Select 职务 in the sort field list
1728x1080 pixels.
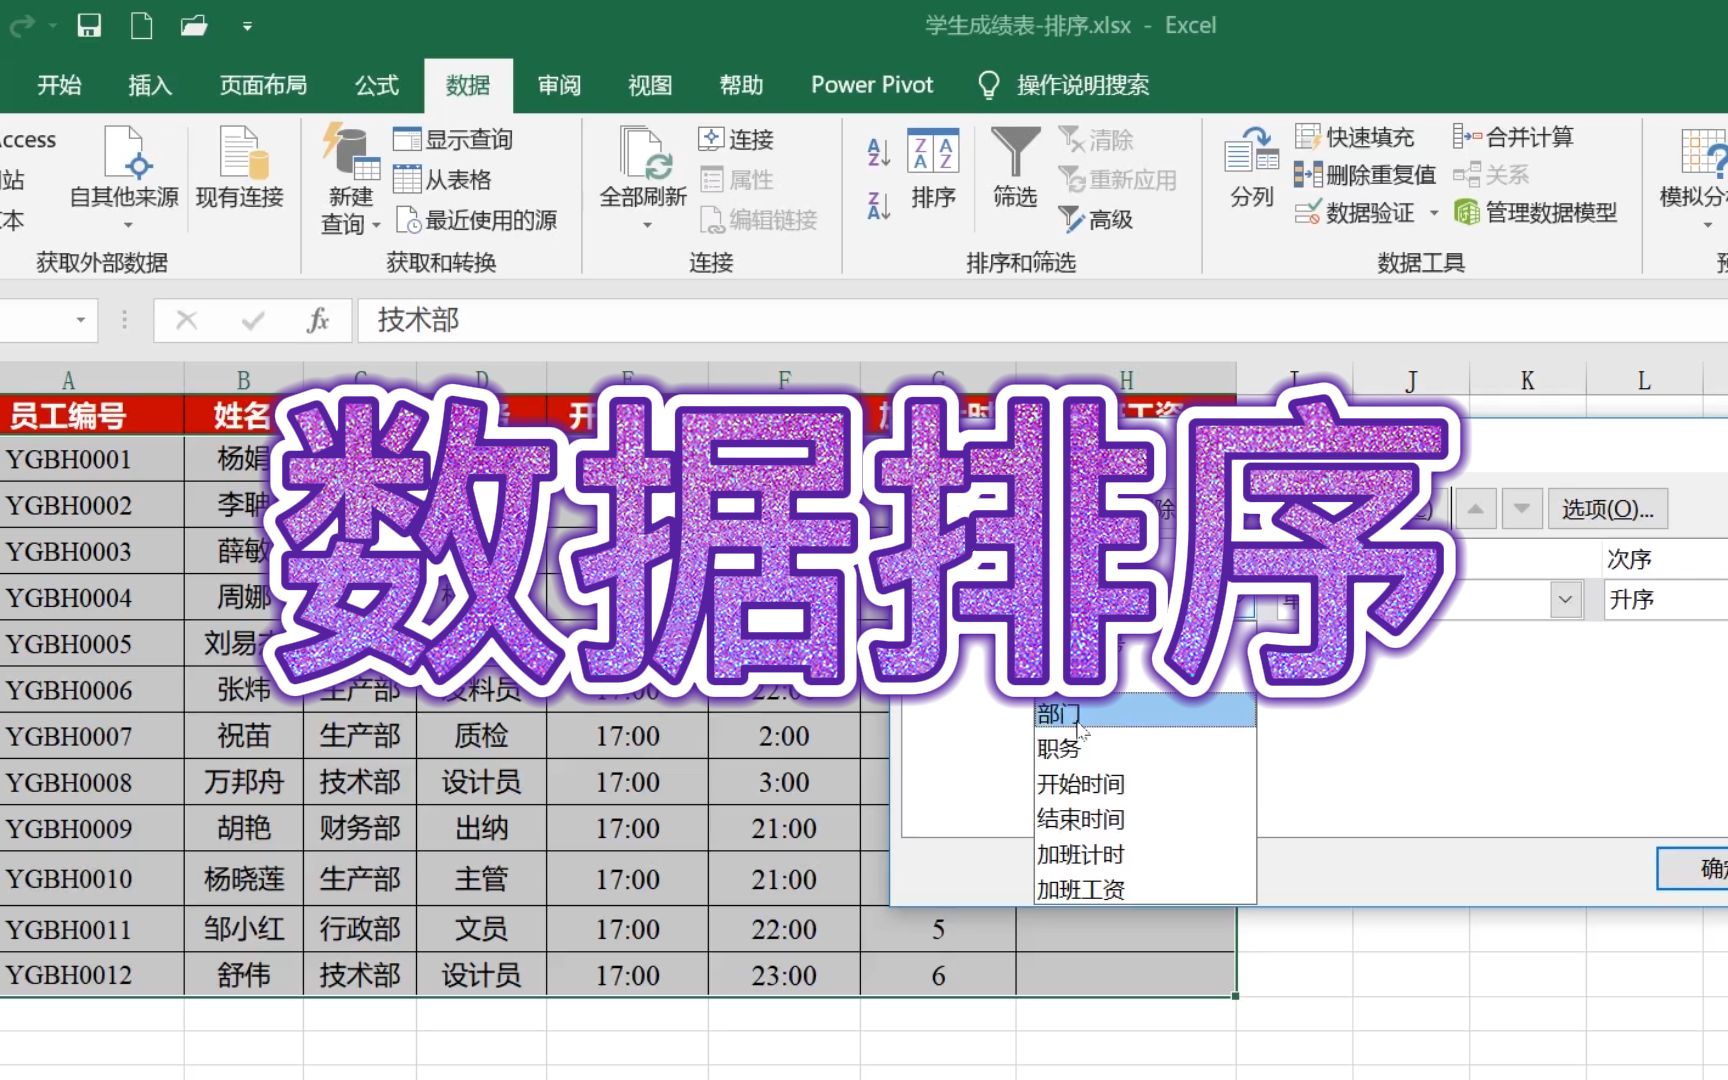coord(1058,748)
